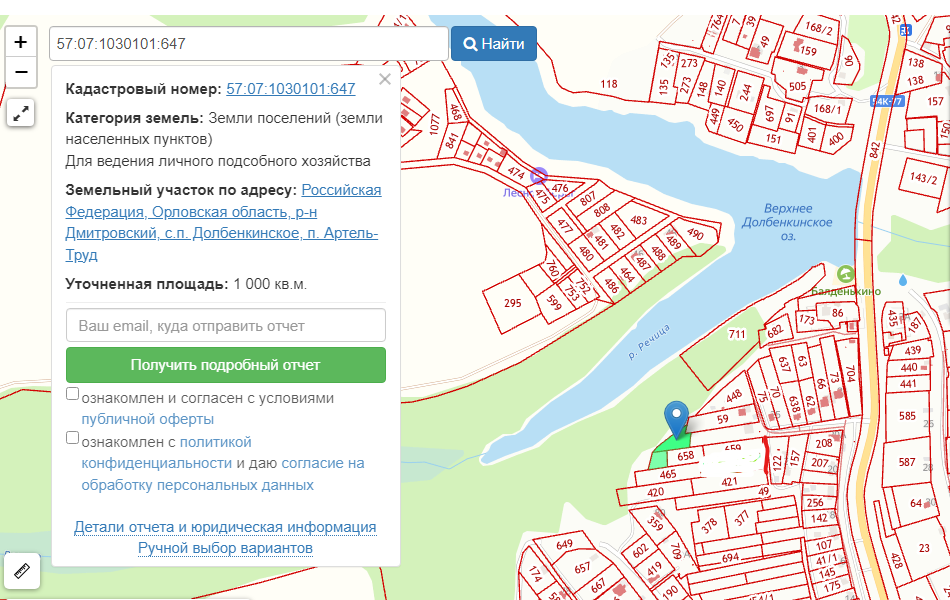
Task: Open Детали отчета и юридическая информация
Action: point(225,527)
